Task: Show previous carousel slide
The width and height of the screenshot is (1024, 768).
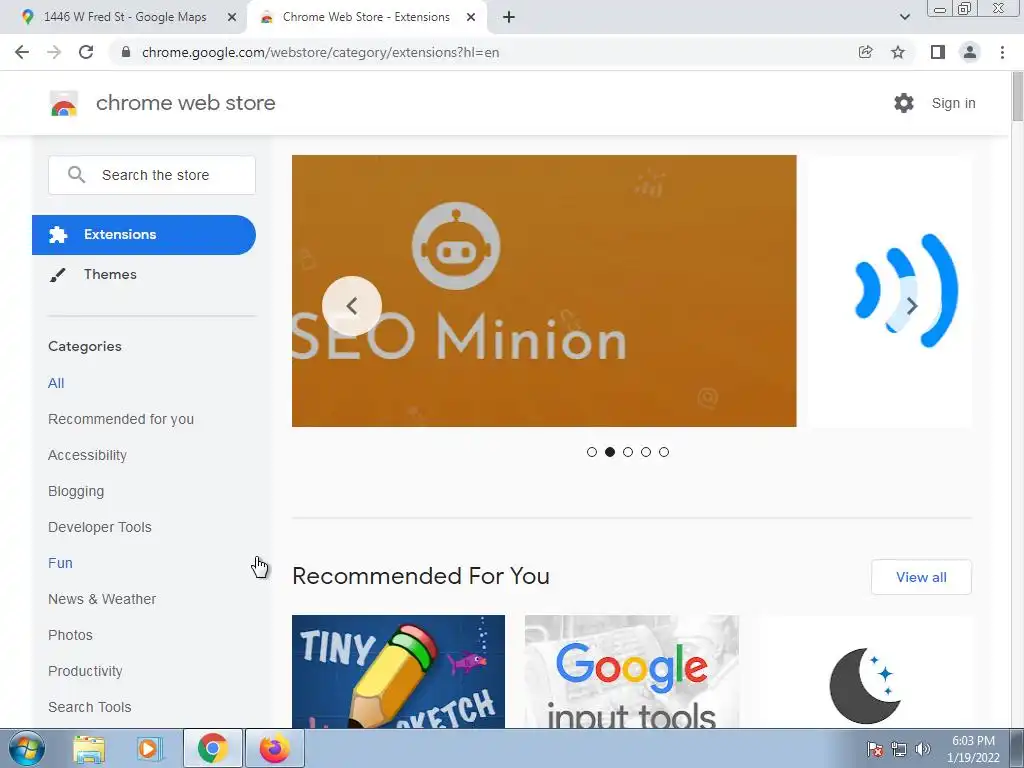Action: pyautogui.click(x=352, y=306)
